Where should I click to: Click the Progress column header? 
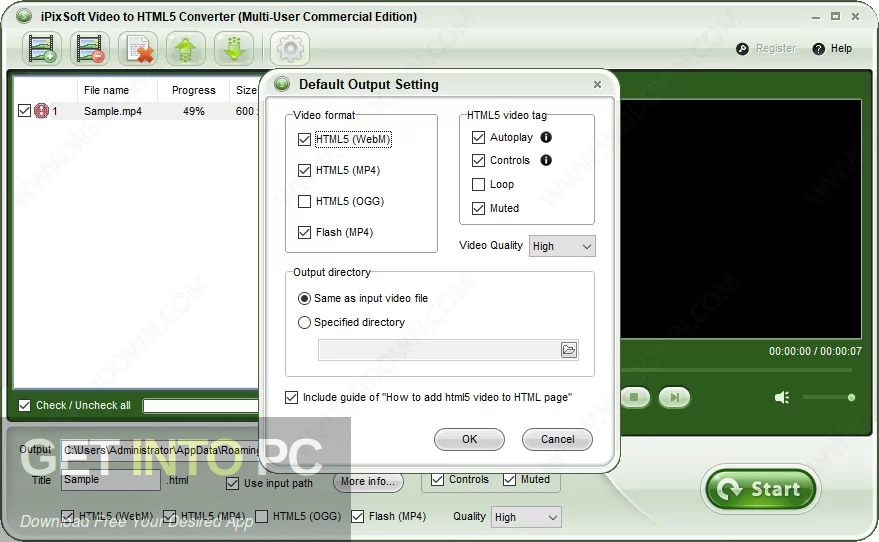pyautogui.click(x=193, y=90)
